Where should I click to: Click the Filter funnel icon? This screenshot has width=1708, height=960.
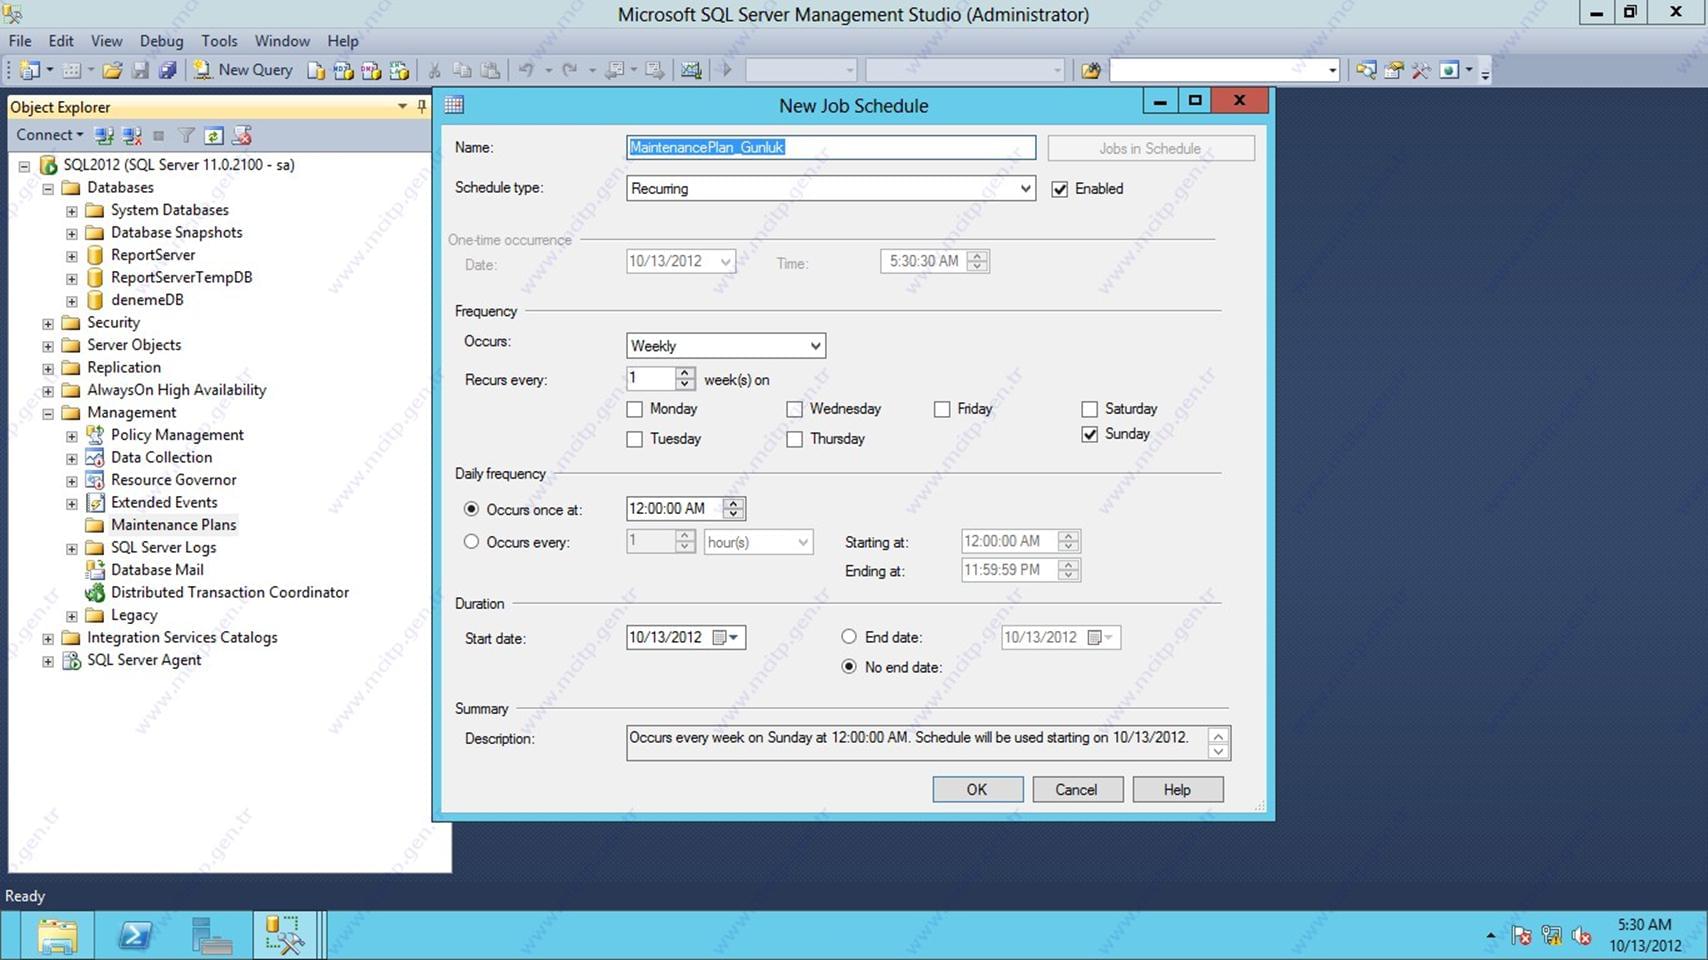pos(186,135)
